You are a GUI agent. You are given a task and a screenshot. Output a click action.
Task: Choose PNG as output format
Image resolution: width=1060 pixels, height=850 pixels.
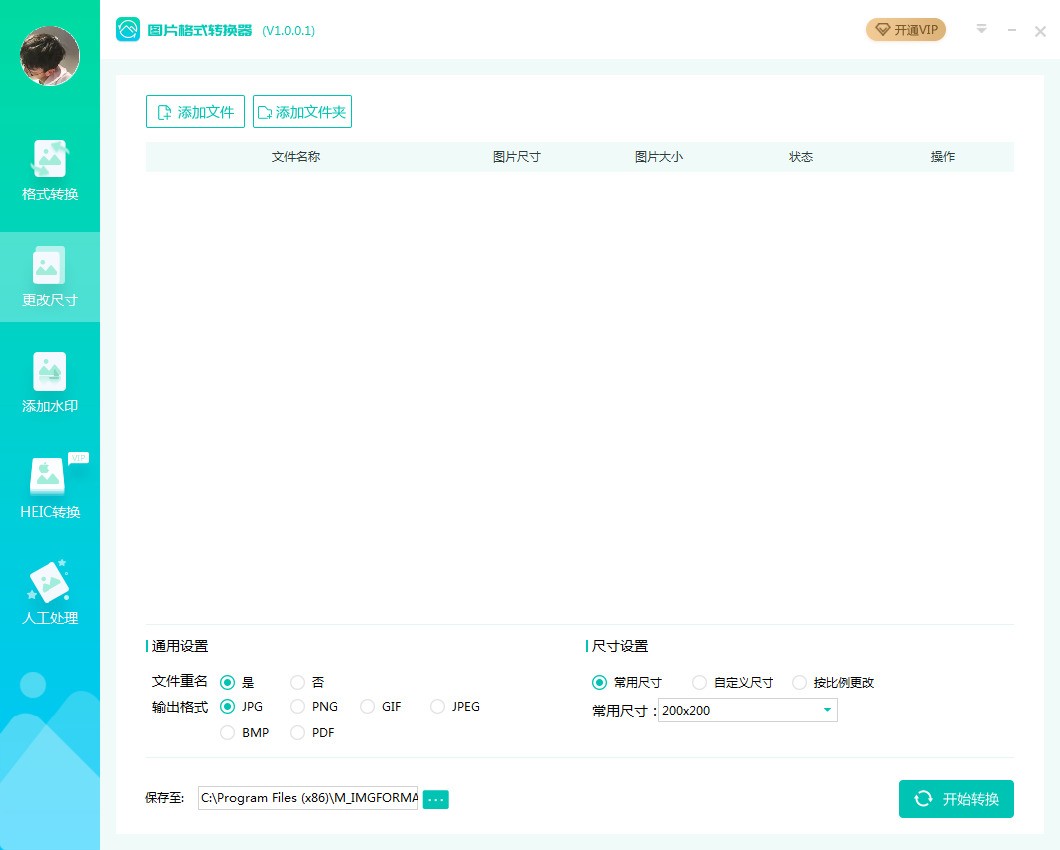298,707
